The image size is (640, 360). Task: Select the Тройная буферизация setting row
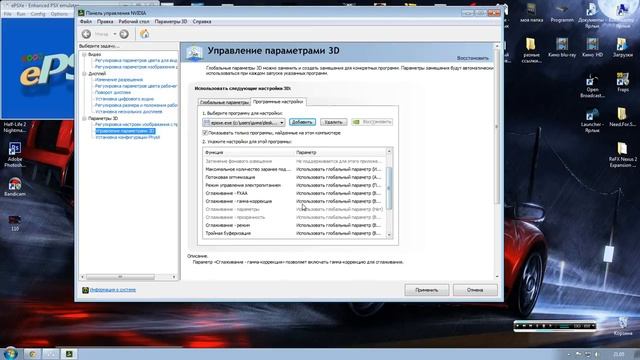coord(294,233)
